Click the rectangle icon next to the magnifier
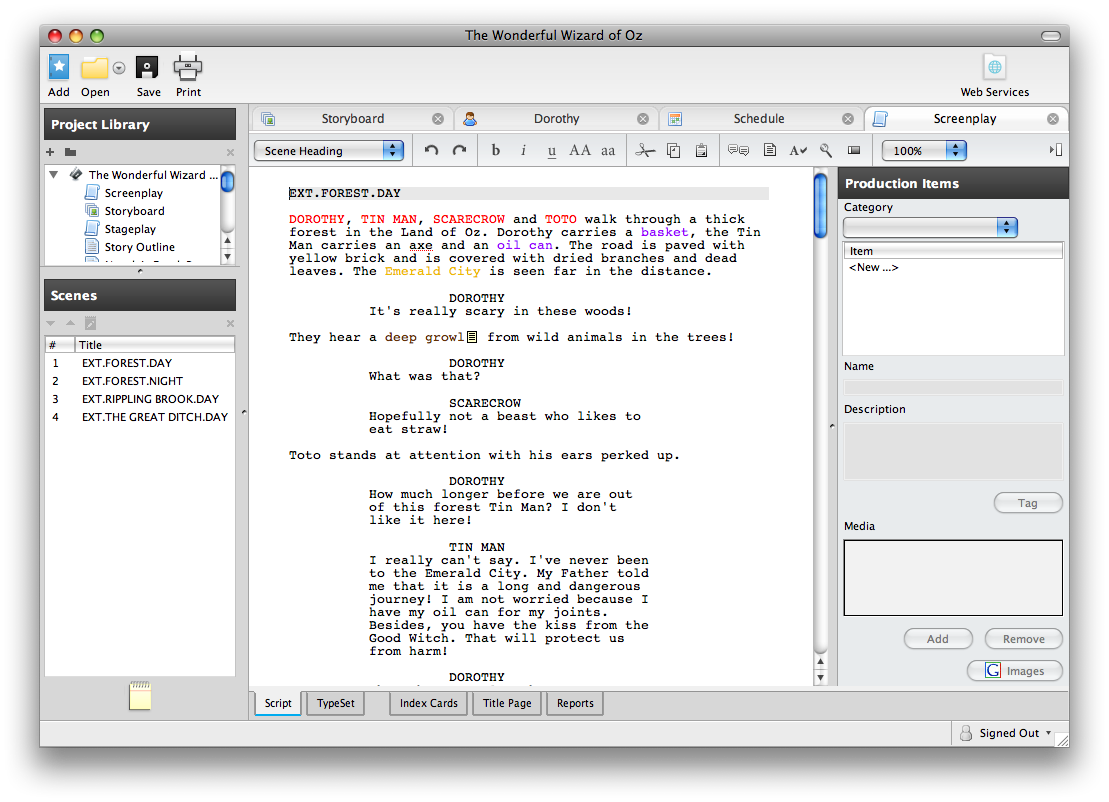 pyautogui.click(x=854, y=150)
